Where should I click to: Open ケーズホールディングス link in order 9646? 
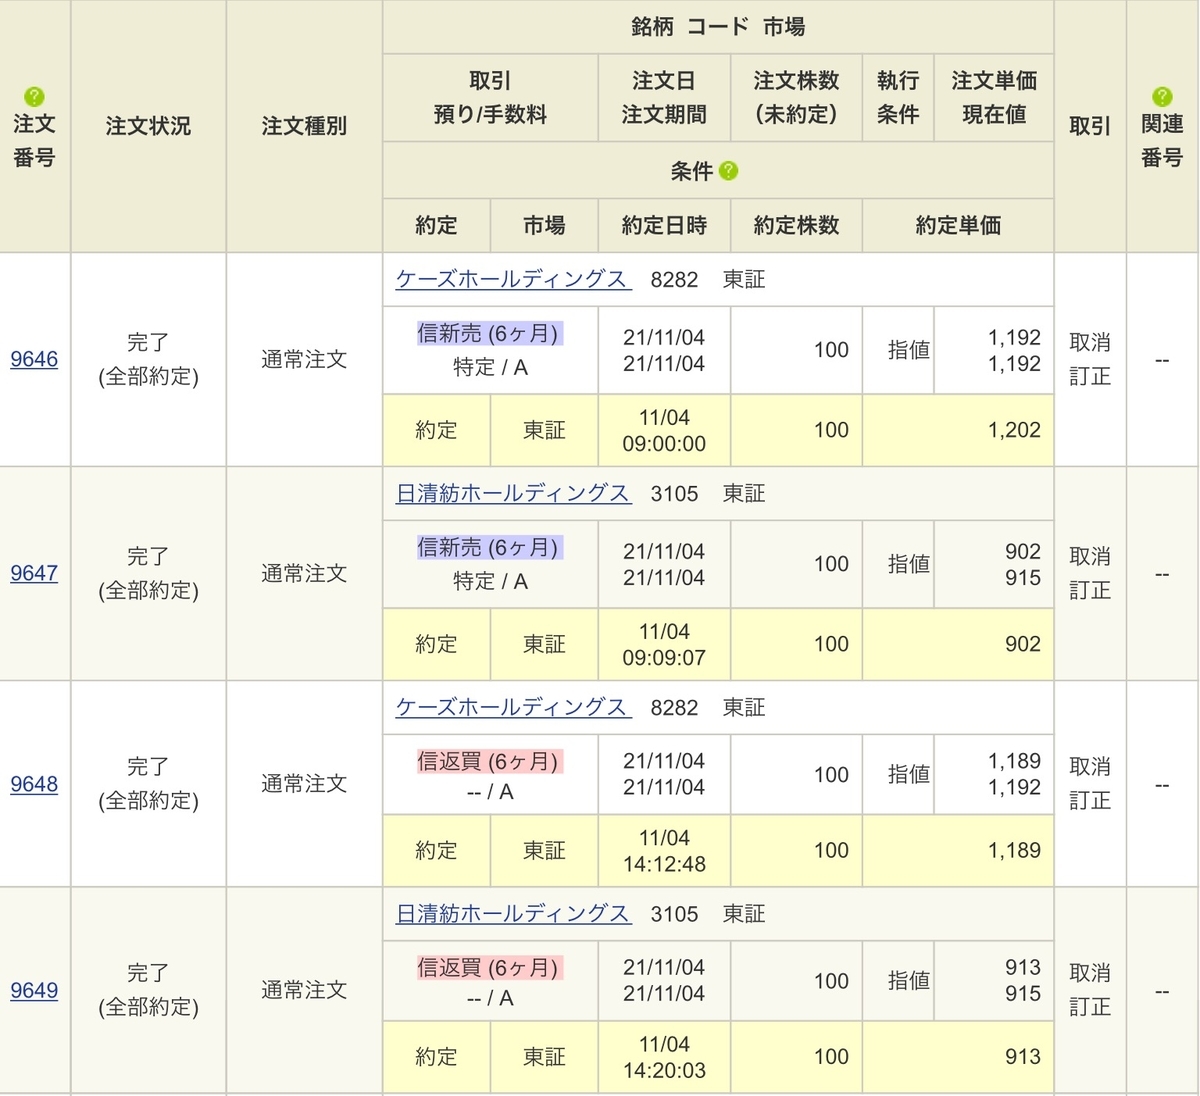tap(513, 279)
